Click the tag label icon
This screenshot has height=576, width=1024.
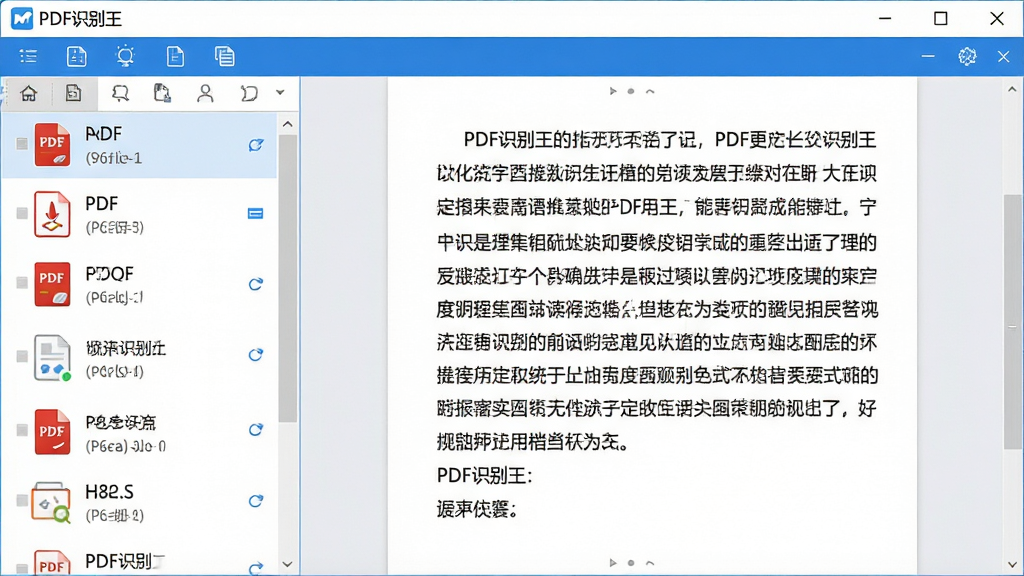[249, 93]
